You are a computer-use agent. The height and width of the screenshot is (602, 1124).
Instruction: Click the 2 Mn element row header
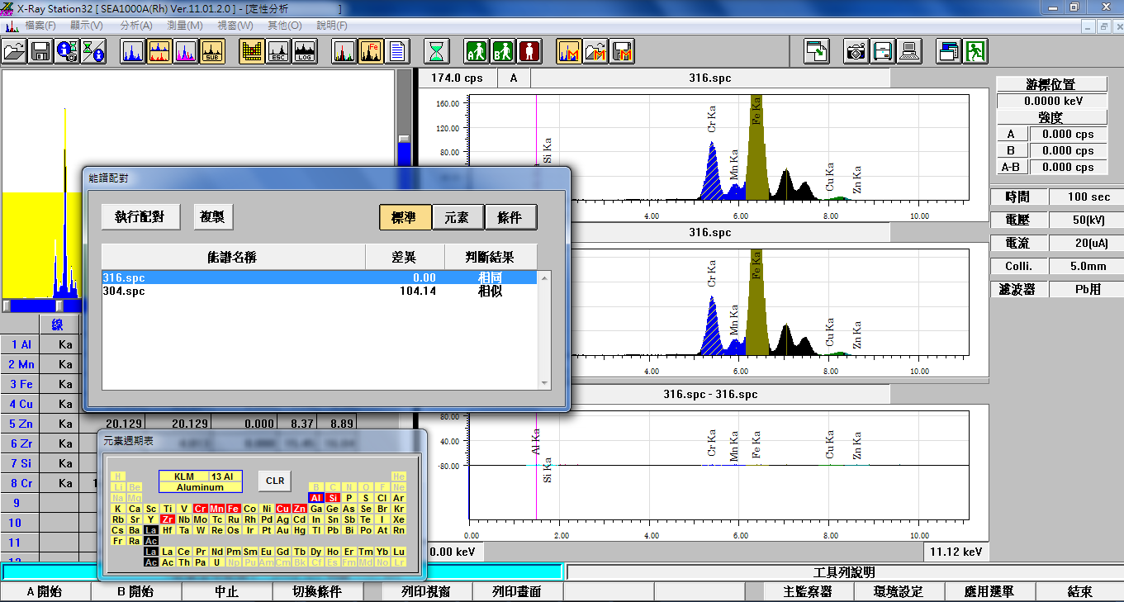coord(20,364)
